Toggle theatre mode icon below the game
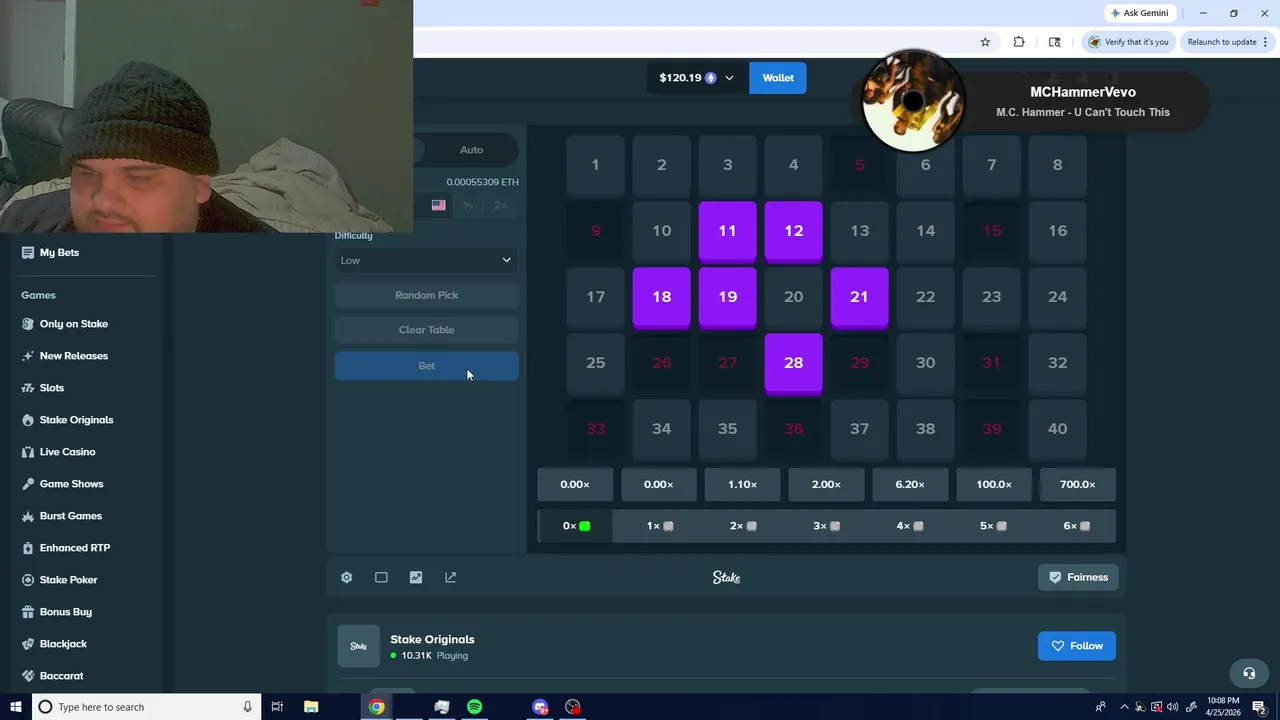This screenshot has width=1280, height=720. coord(381,577)
